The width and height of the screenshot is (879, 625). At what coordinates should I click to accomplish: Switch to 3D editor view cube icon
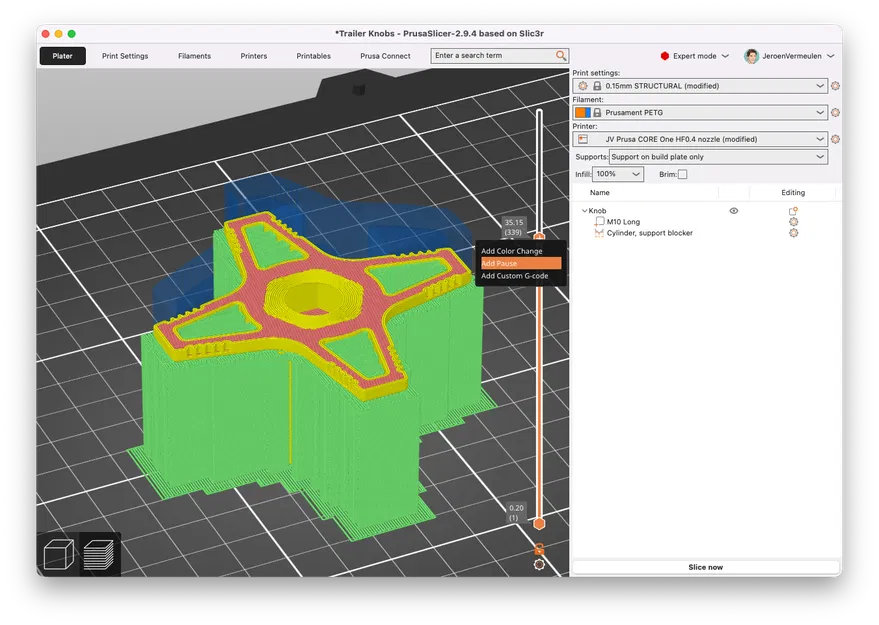[59, 554]
